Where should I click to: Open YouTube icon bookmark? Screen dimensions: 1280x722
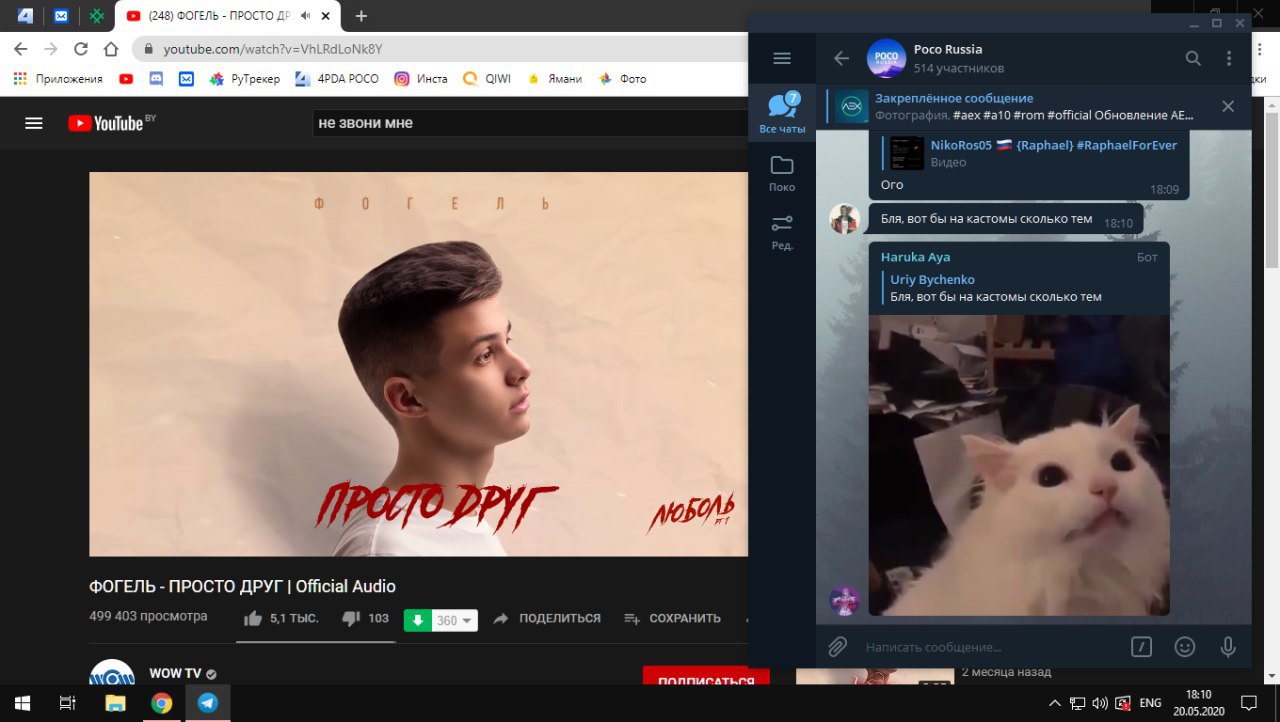click(126, 79)
